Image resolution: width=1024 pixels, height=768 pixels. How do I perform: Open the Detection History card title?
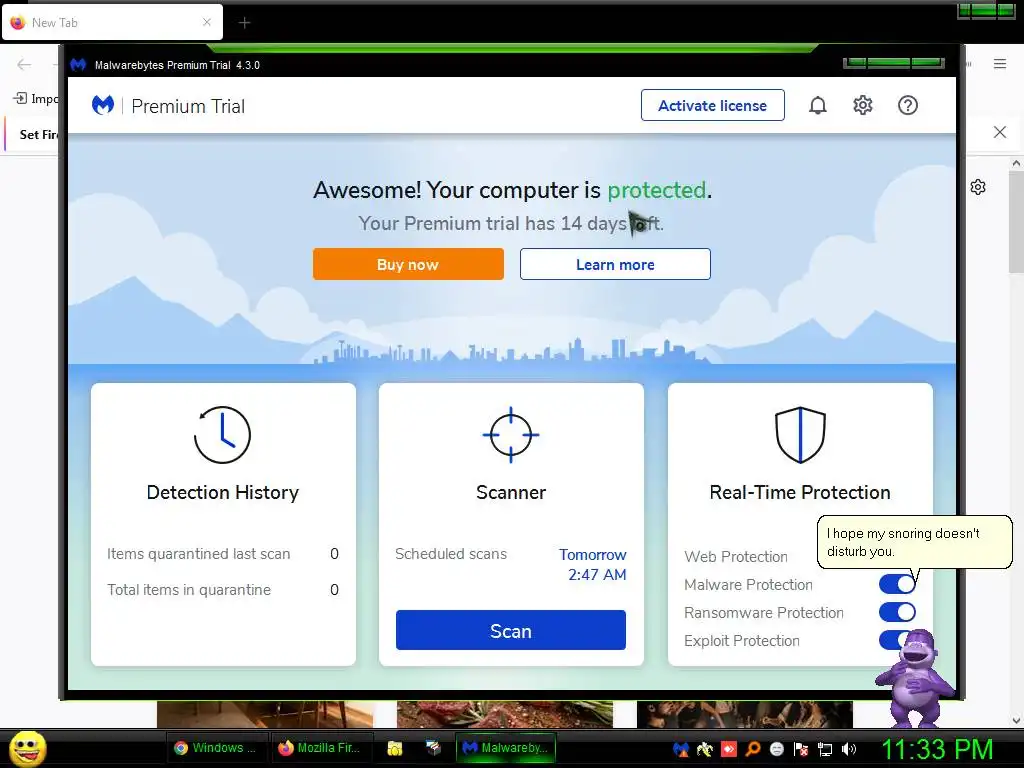point(223,492)
